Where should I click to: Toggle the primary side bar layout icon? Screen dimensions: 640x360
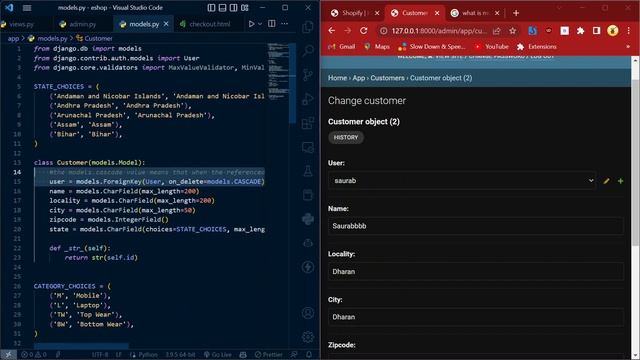[x=211, y=8]
